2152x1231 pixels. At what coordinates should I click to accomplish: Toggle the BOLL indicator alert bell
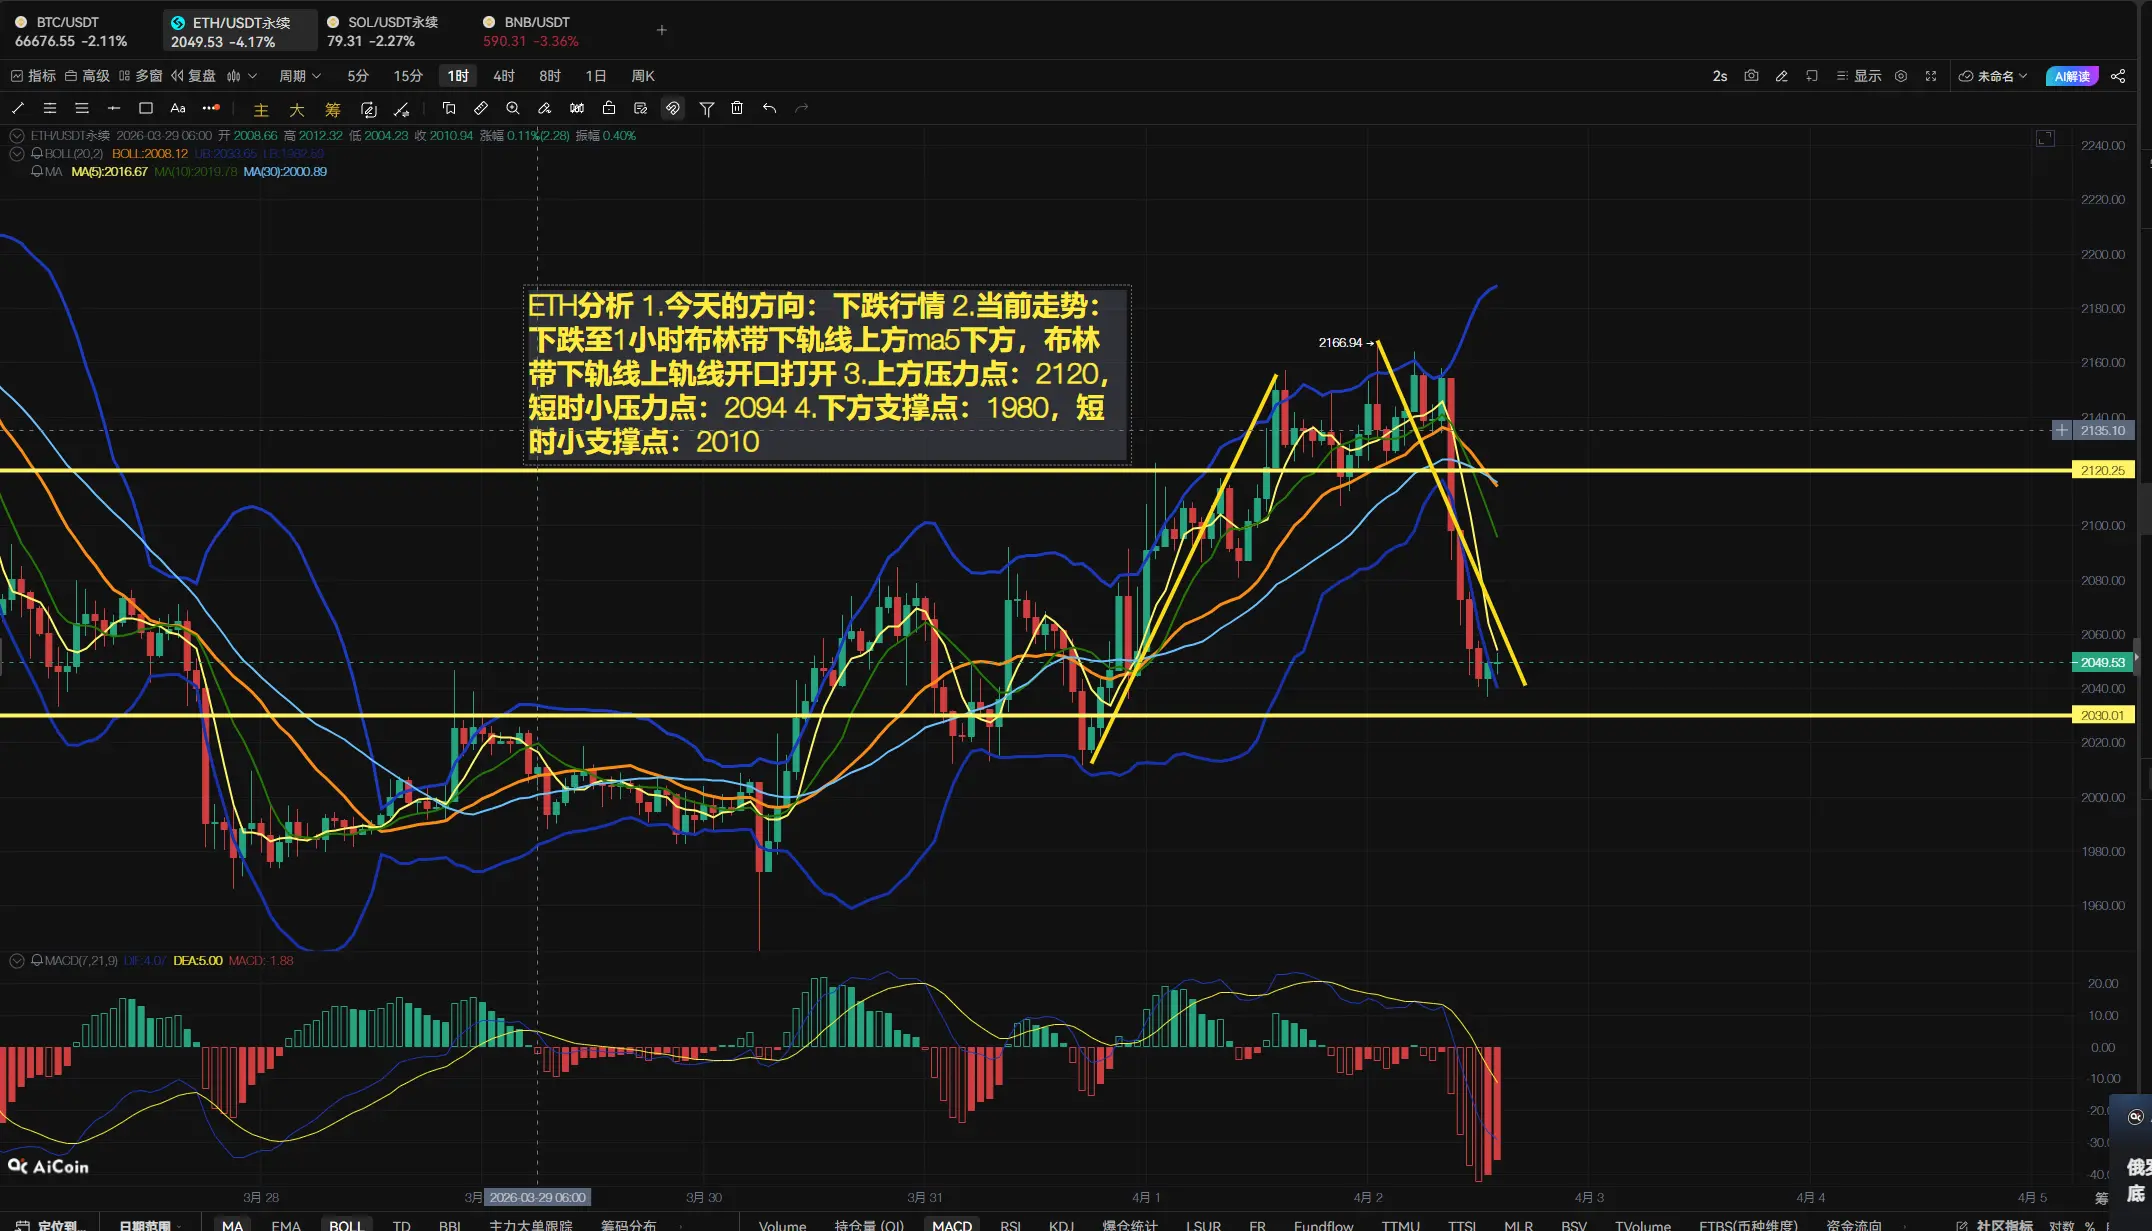[x=37, y=154]
